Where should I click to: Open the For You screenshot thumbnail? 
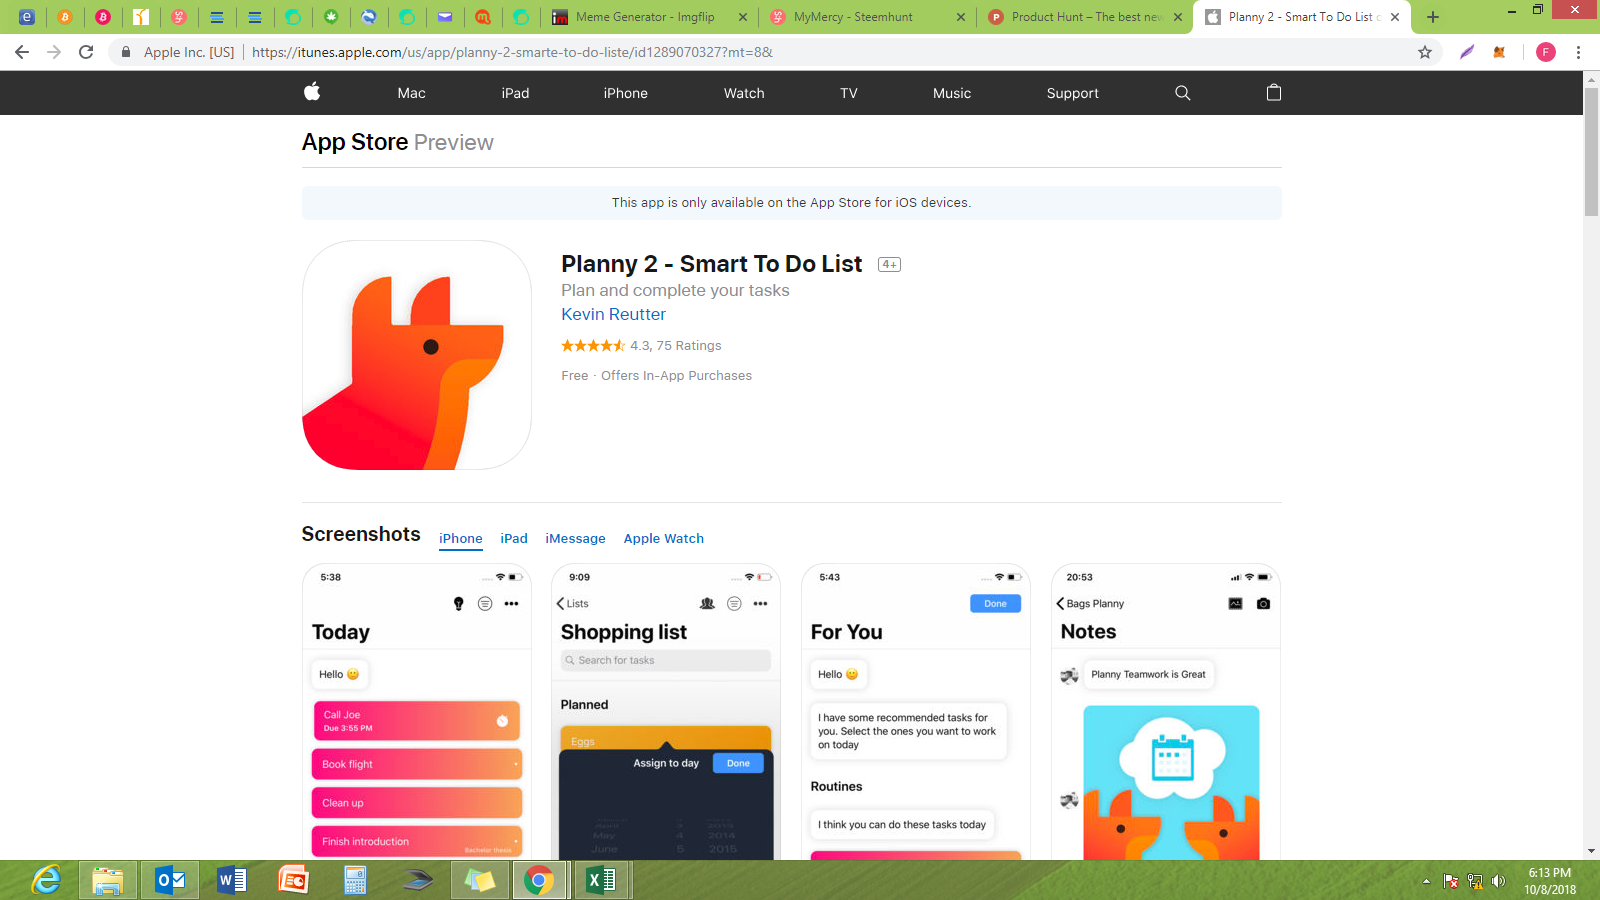pyautogui.click(x=916, y=711)
